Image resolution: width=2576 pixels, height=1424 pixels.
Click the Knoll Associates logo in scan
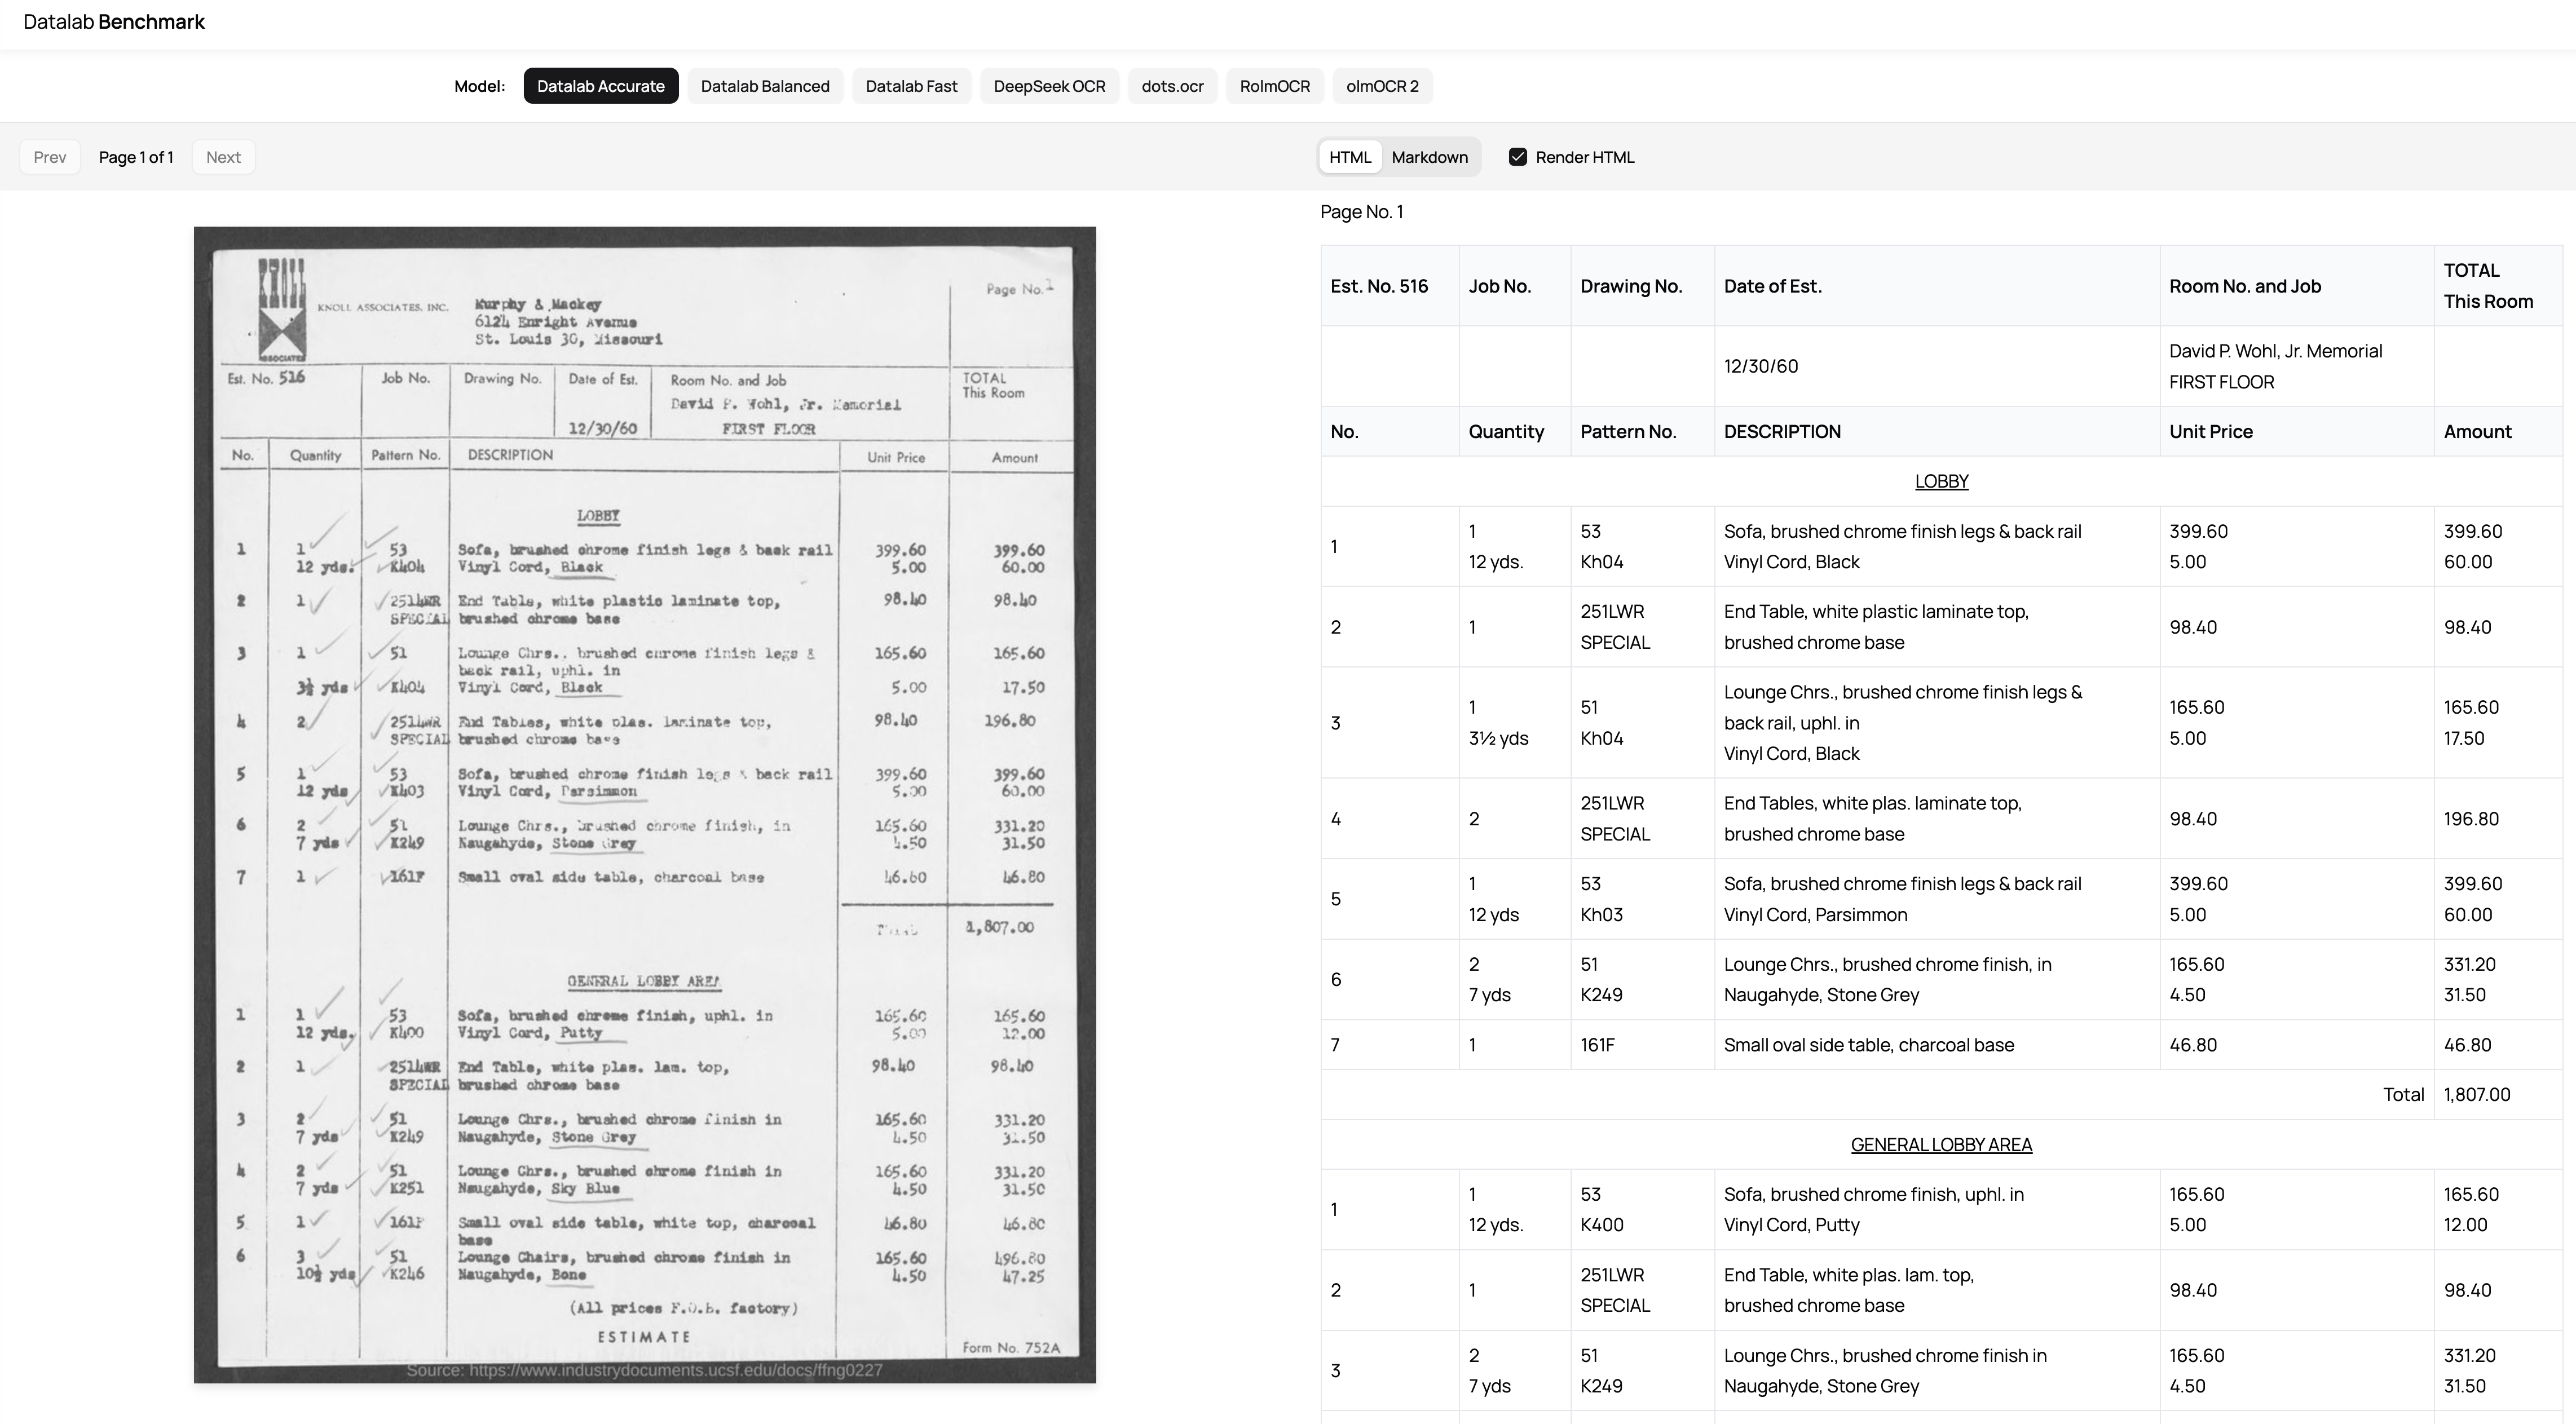281,310
